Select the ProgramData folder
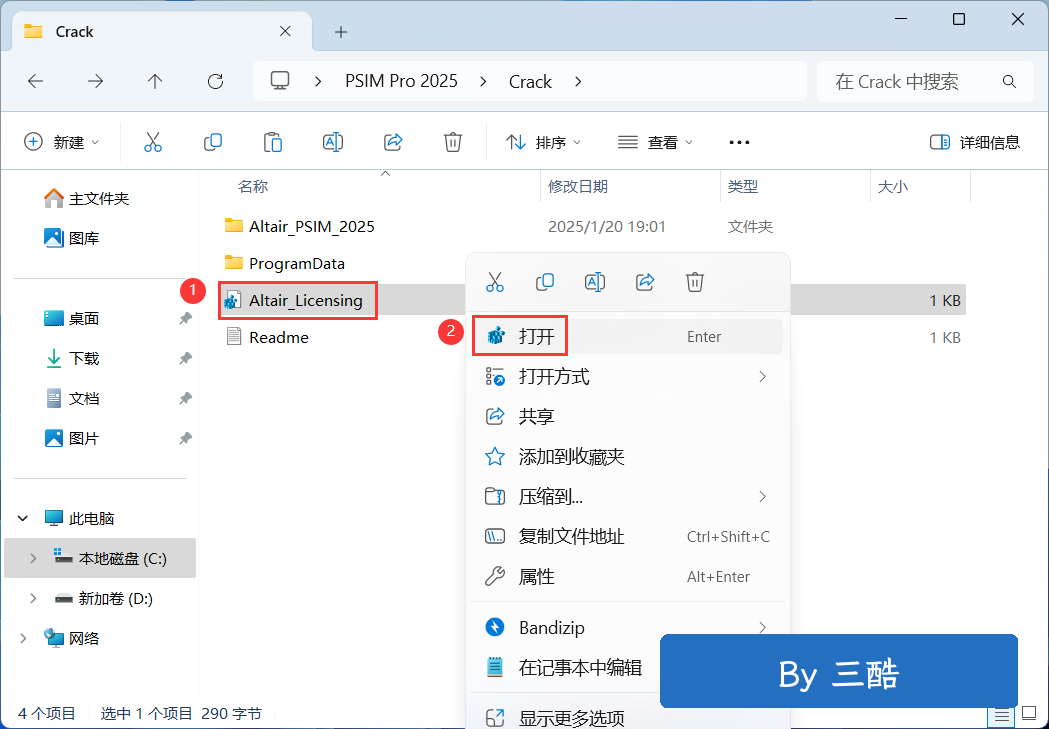 tap(297, 264)
